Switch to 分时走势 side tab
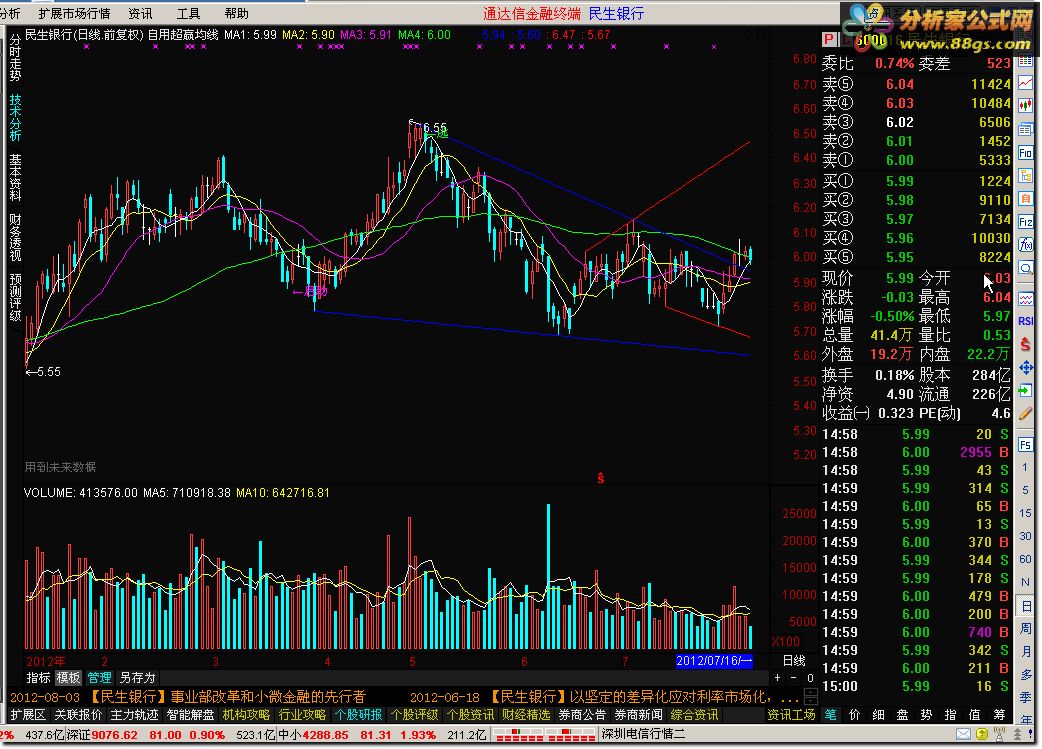This screenshot has width=1042, height=749. point(15,58)
